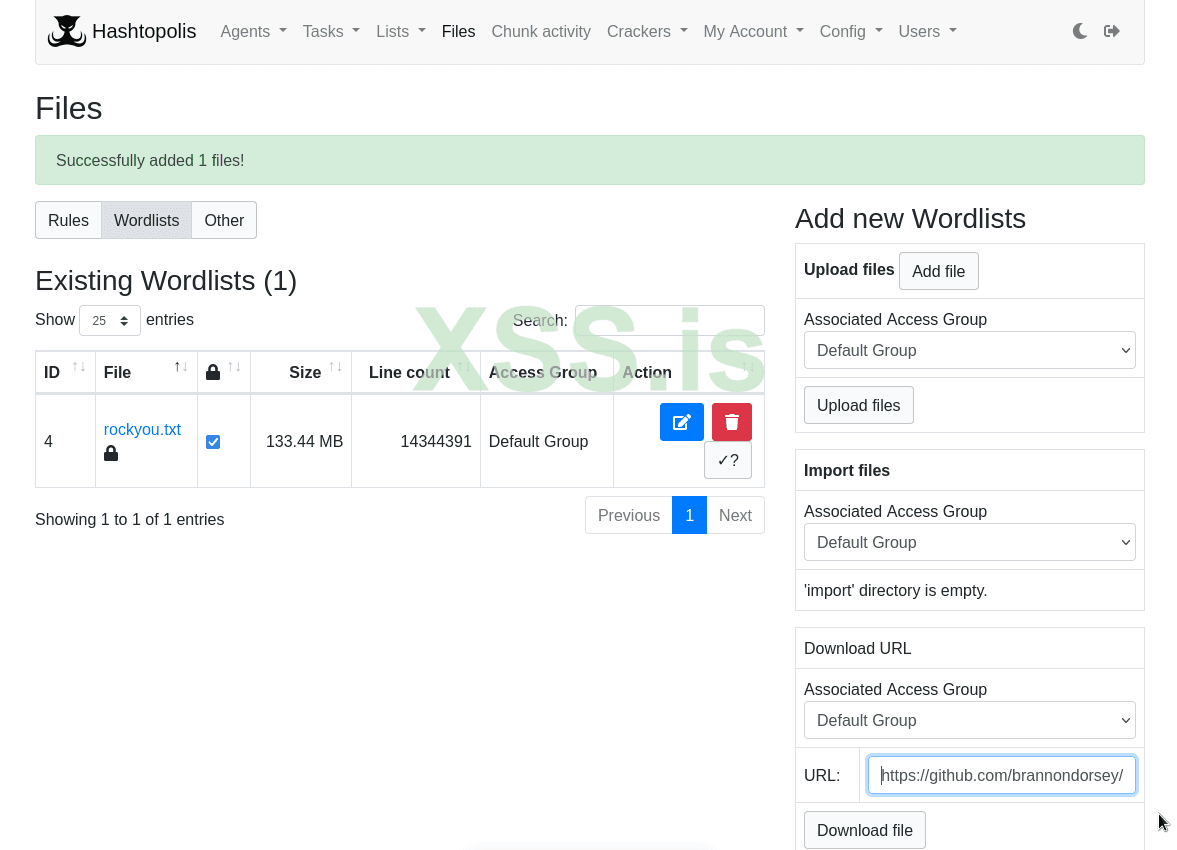
Task: Click the Default Group table cell
Action: click(546, 442)
